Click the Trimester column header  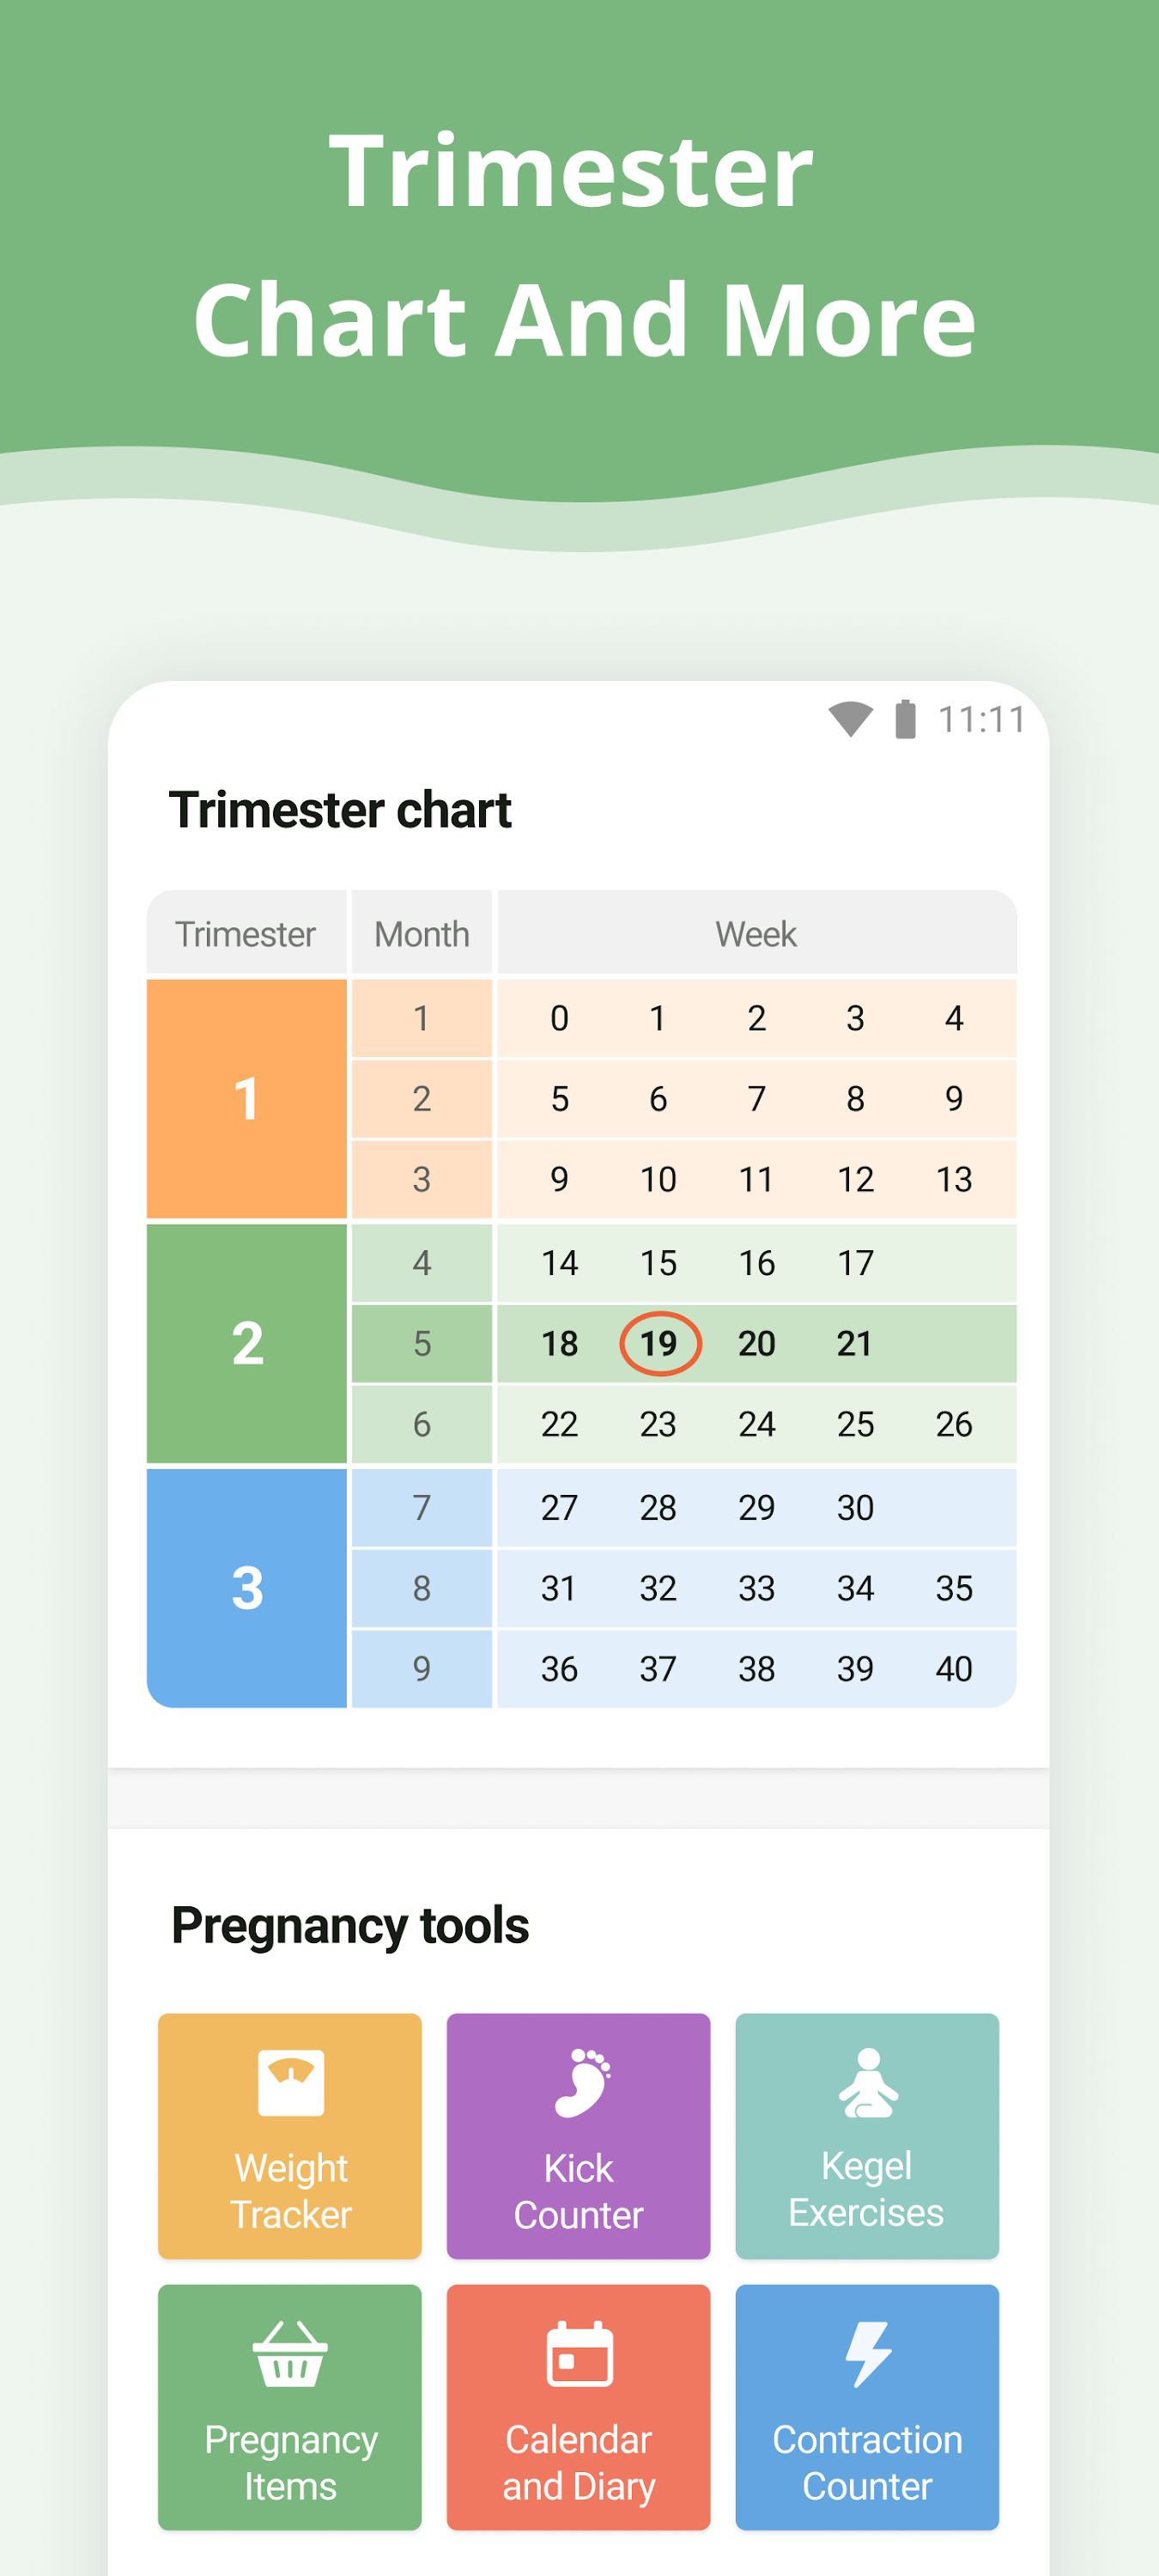pos(246,933)
